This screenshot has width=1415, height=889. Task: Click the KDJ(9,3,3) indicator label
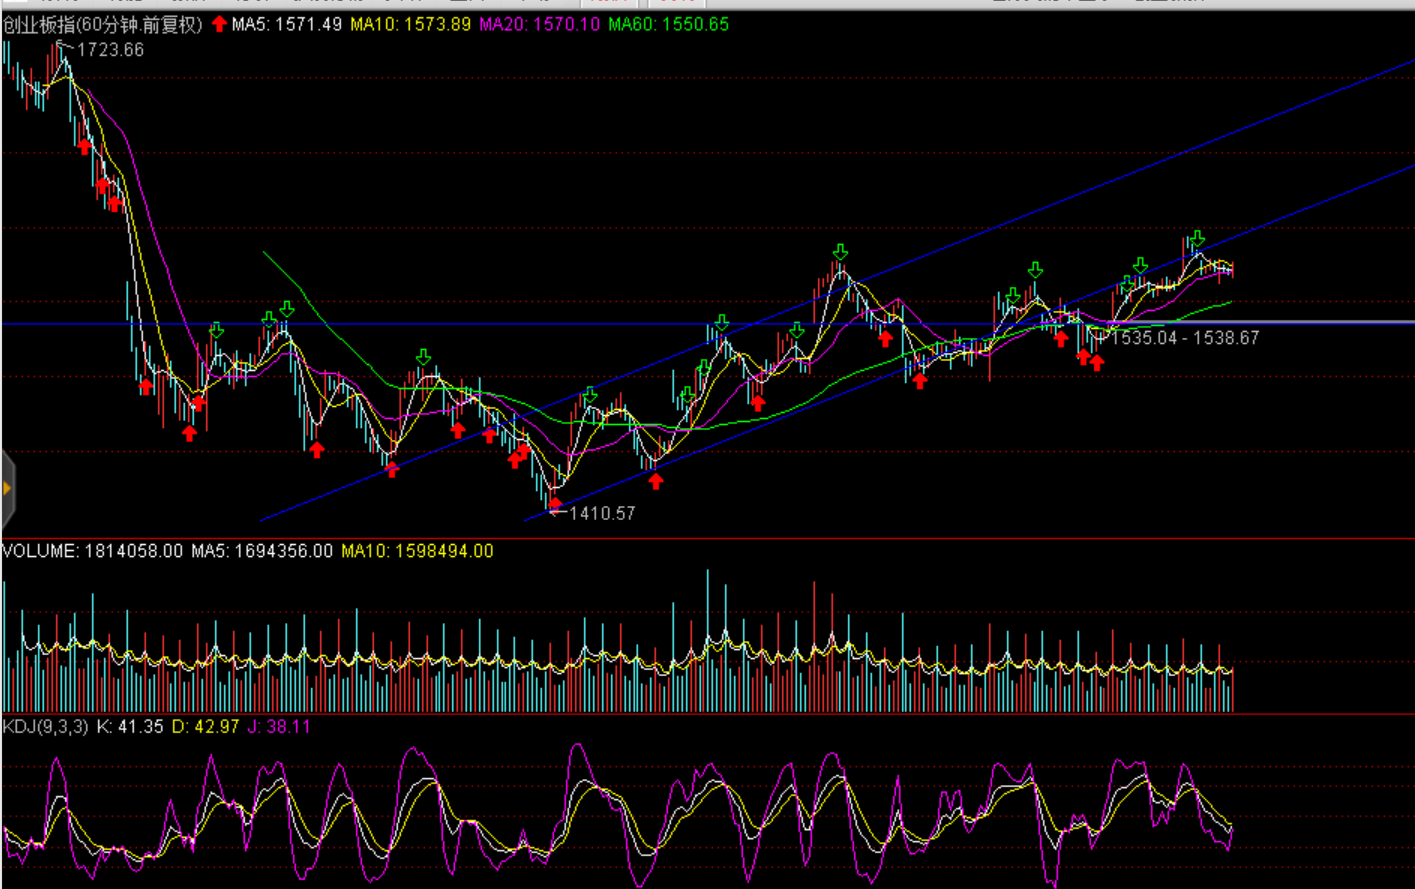46,727
